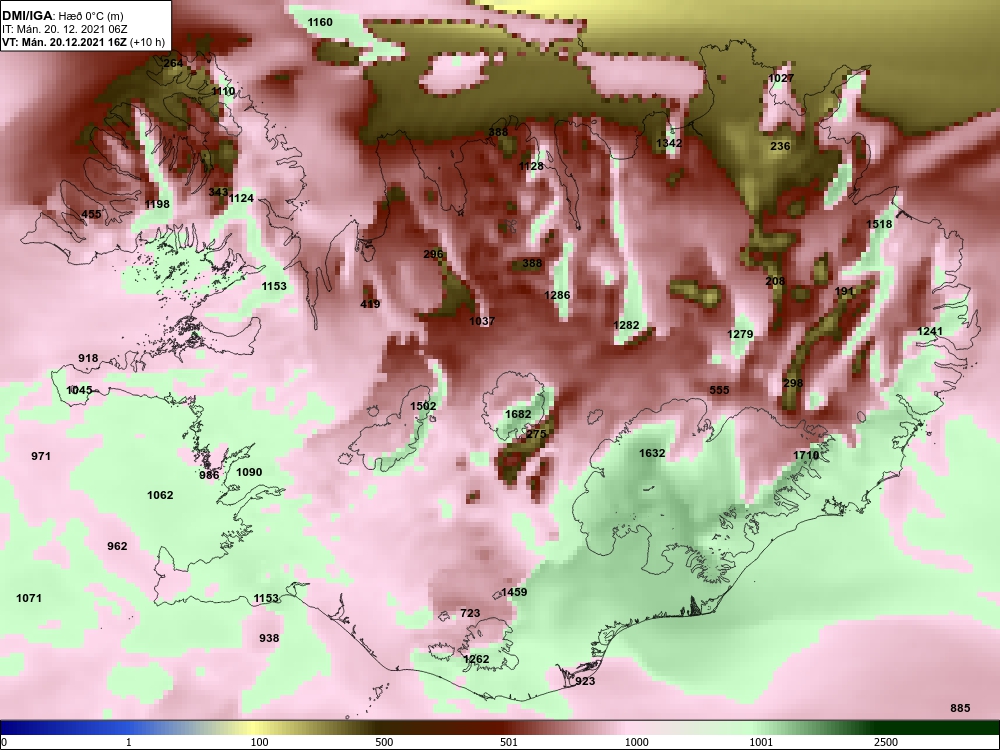Click the map value 1128
Viewport: 1000px width, 750px height.
coord(531,166)
